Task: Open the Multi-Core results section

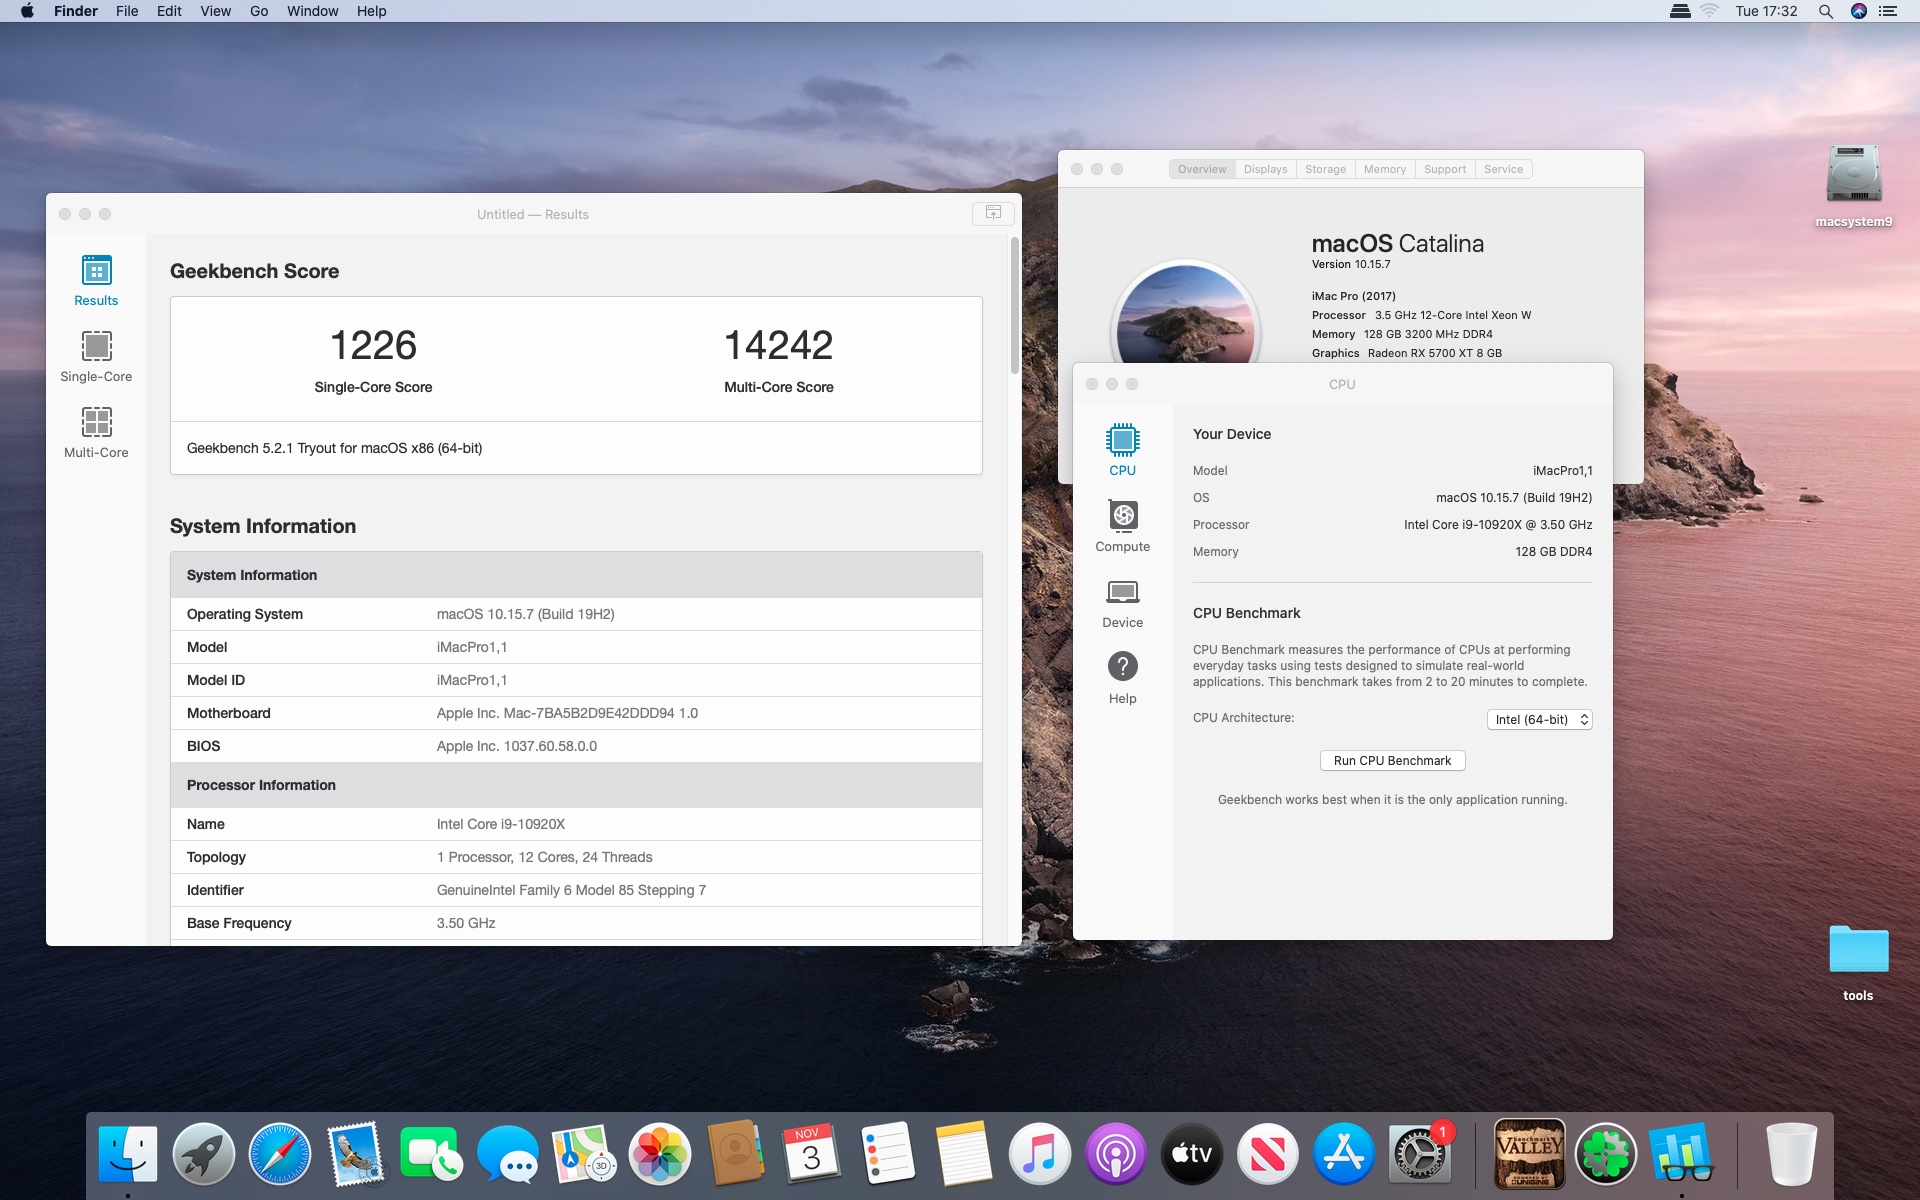Action: coord(96,432)
